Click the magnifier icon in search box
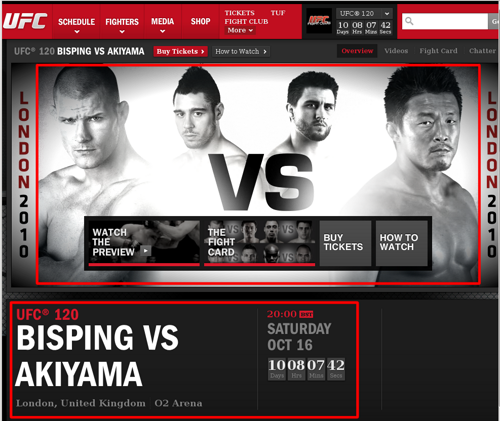This screenshot has height=421, width=500. click(409, 21)
